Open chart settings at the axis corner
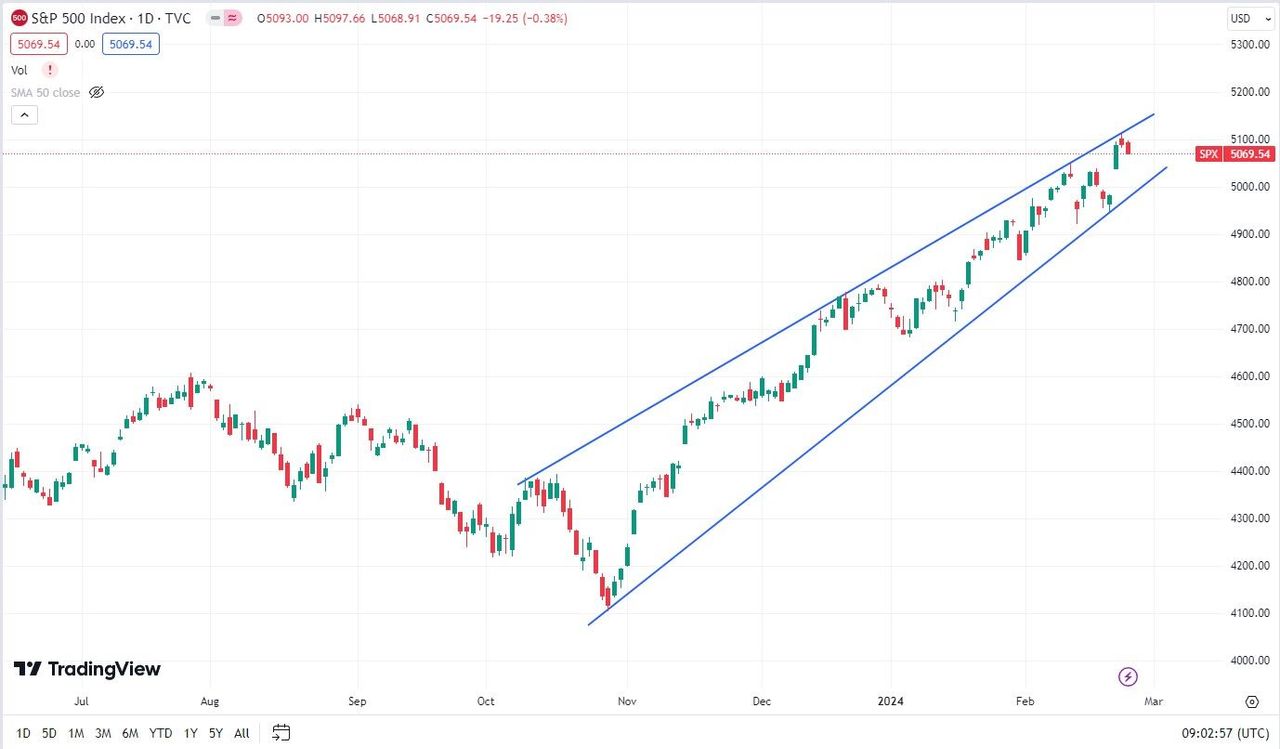The height and width of the screenshot is (749, 1280). [1252, 703]
